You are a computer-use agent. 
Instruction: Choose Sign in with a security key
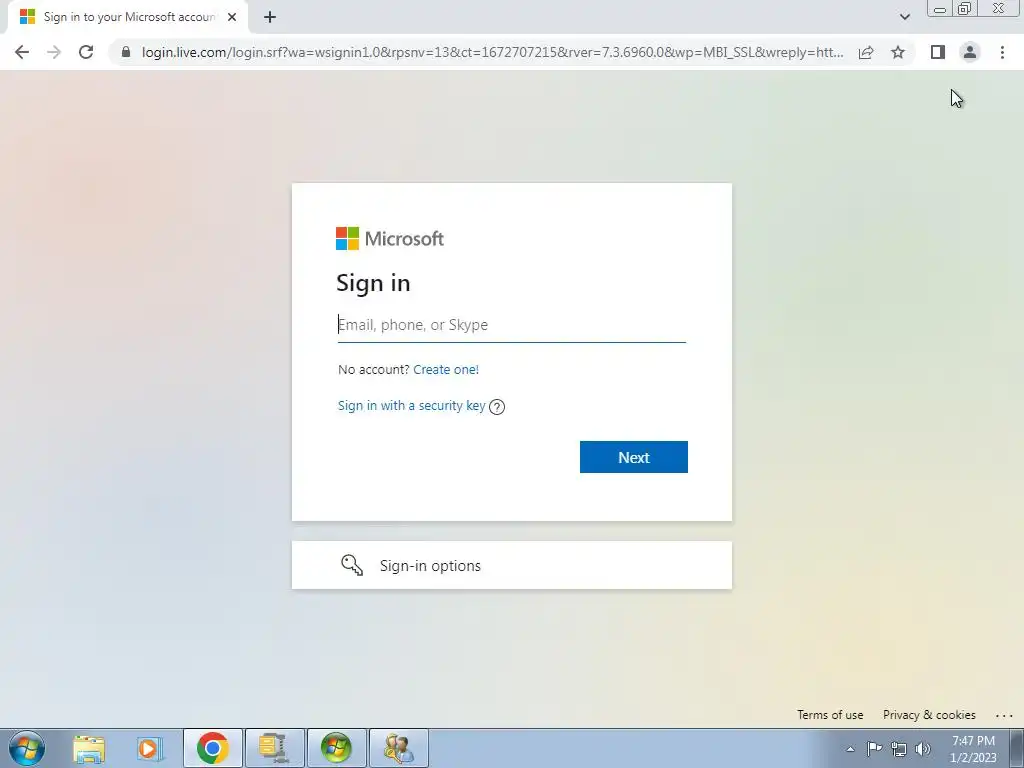click(x=411, y=406)
